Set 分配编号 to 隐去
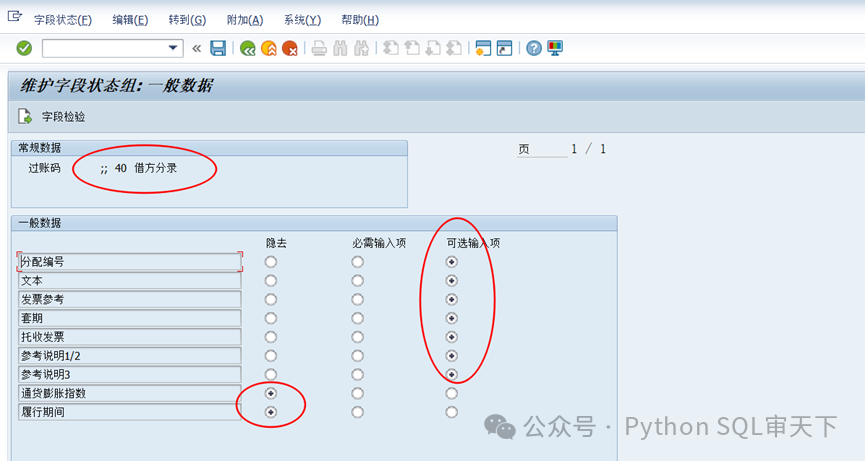Image resolution: width=865 pixels, height=461 pixels. tap(270, 262)
